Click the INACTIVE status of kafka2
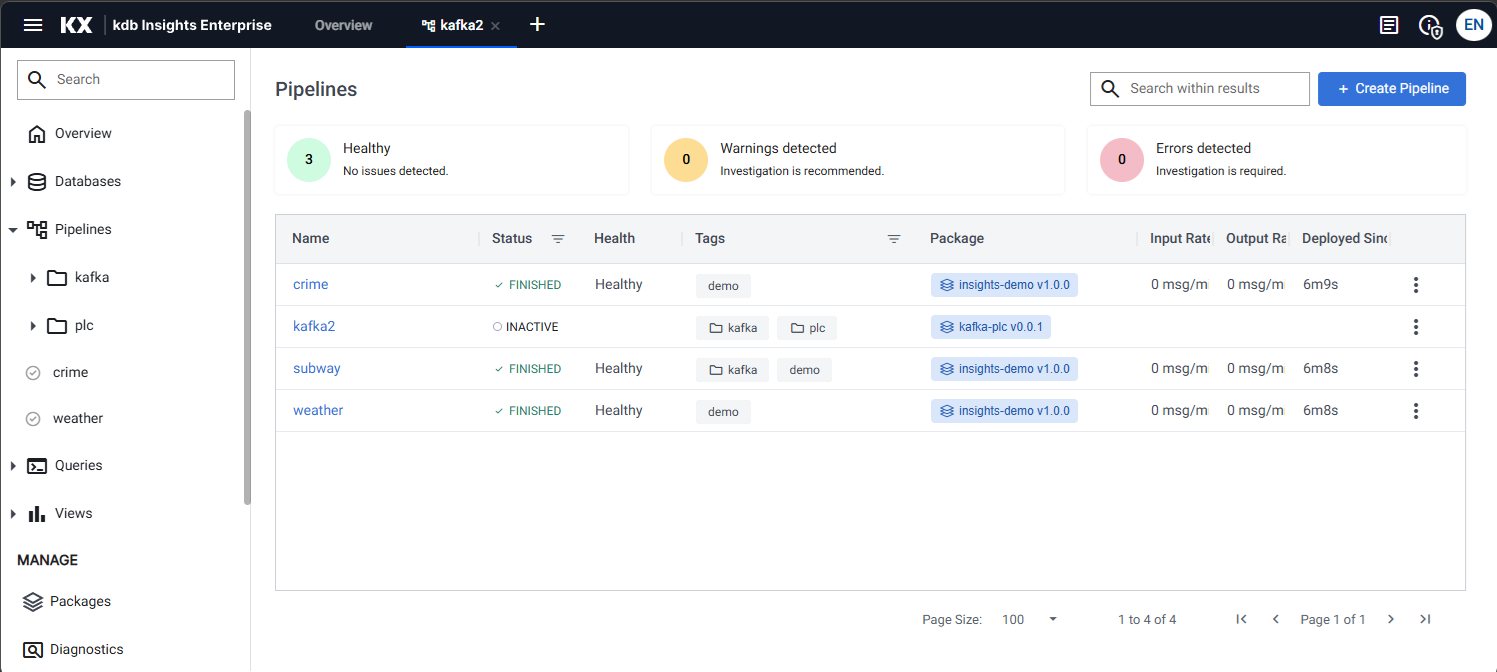 [526, 327]
